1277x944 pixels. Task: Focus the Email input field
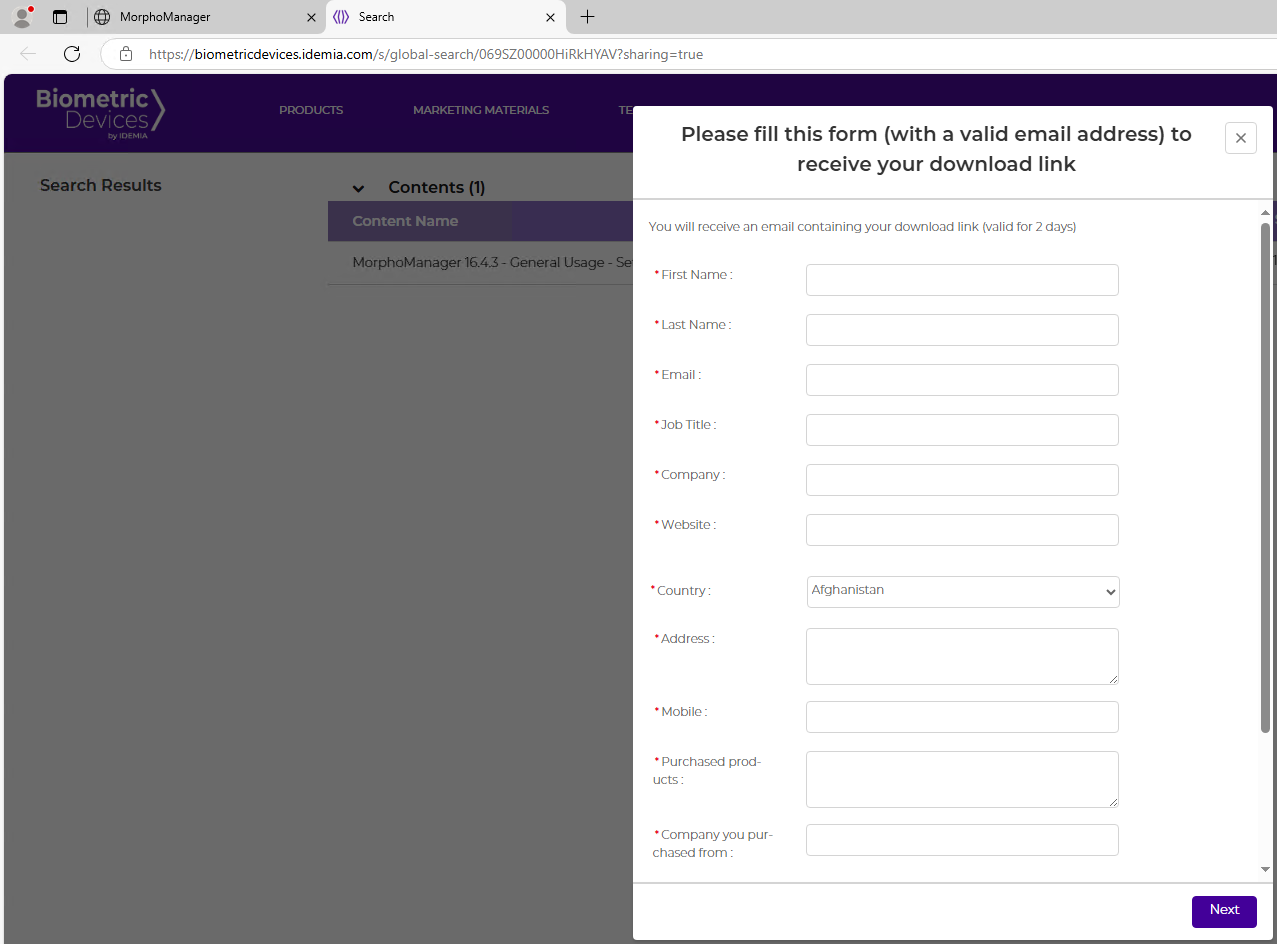(962, 380)
